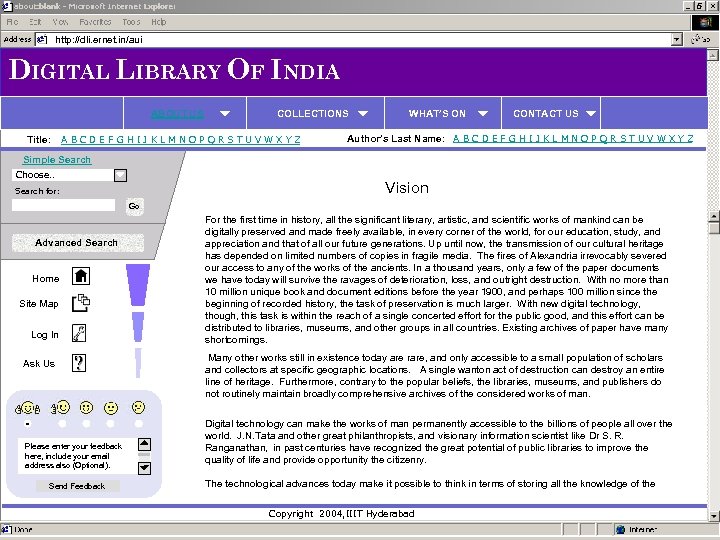
Task: Click the one-thumb-up smiley face
Action: (x=61, y=407)
